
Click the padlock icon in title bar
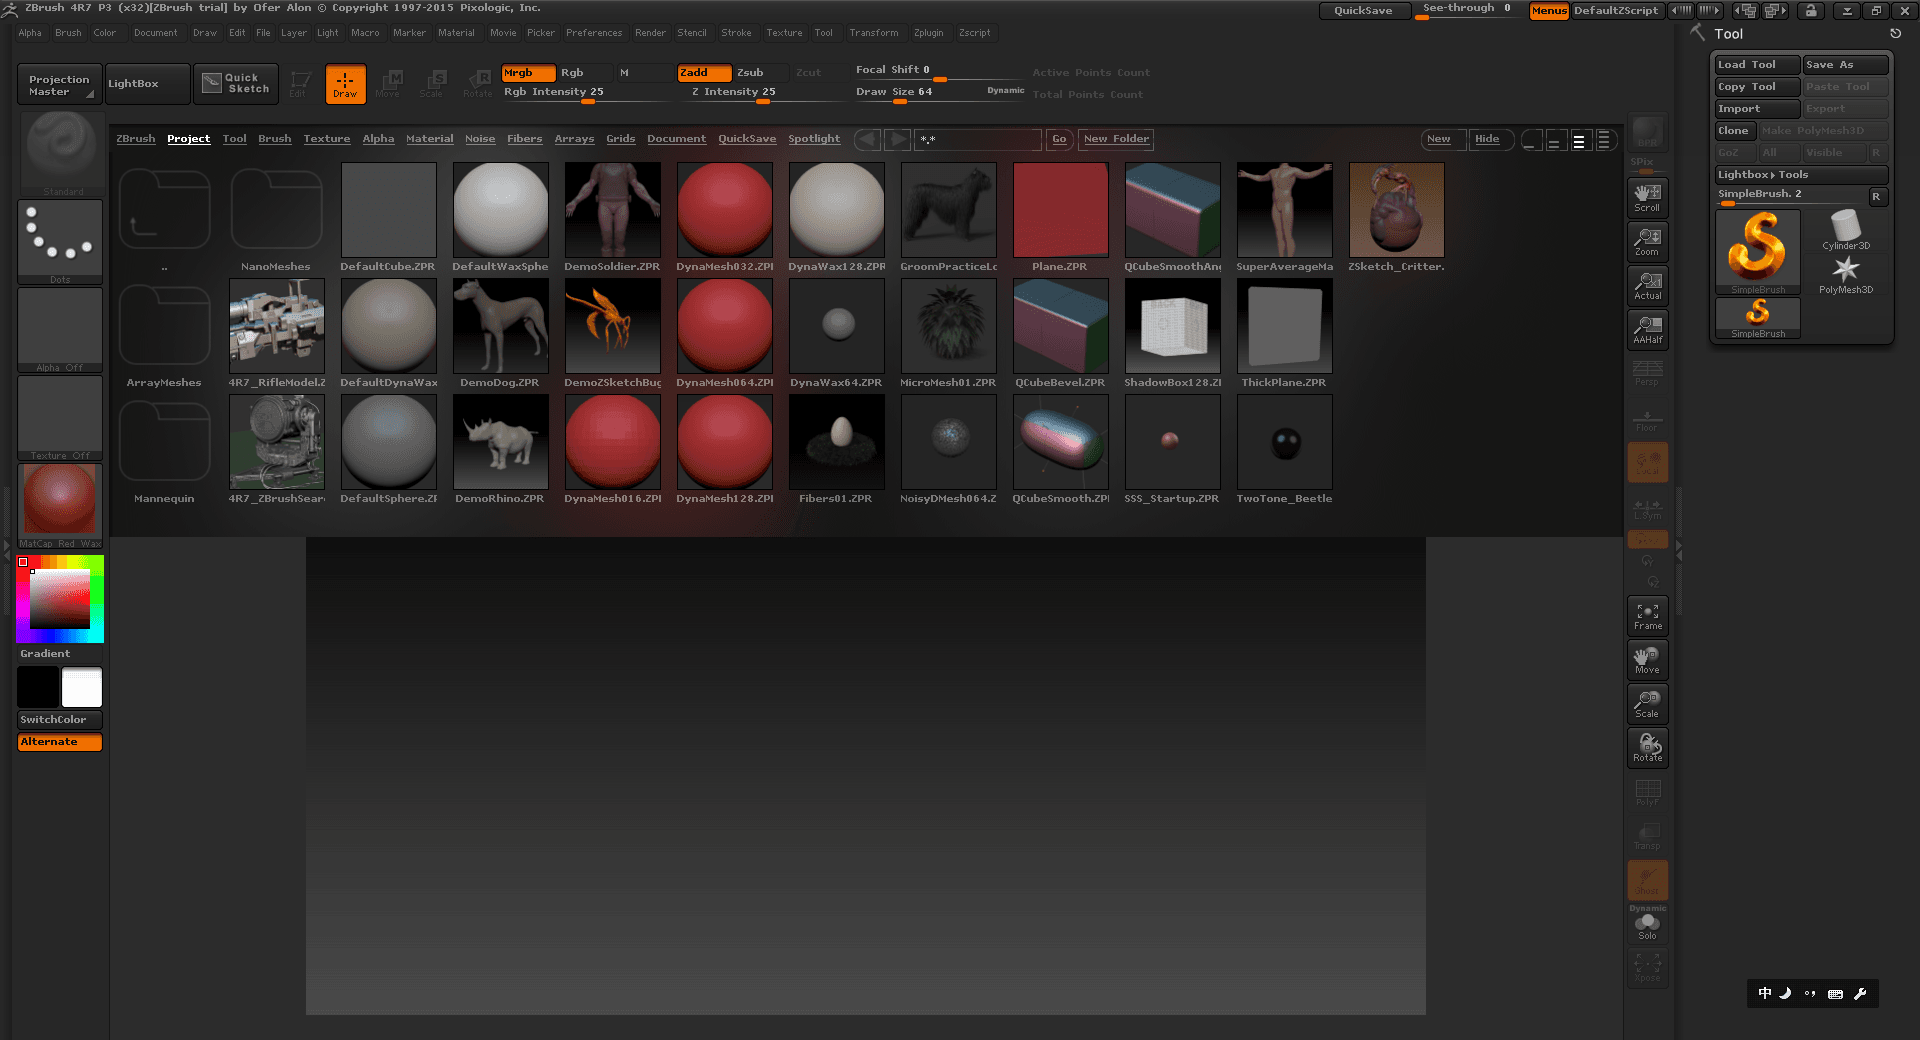click(x=1811, y=11)
